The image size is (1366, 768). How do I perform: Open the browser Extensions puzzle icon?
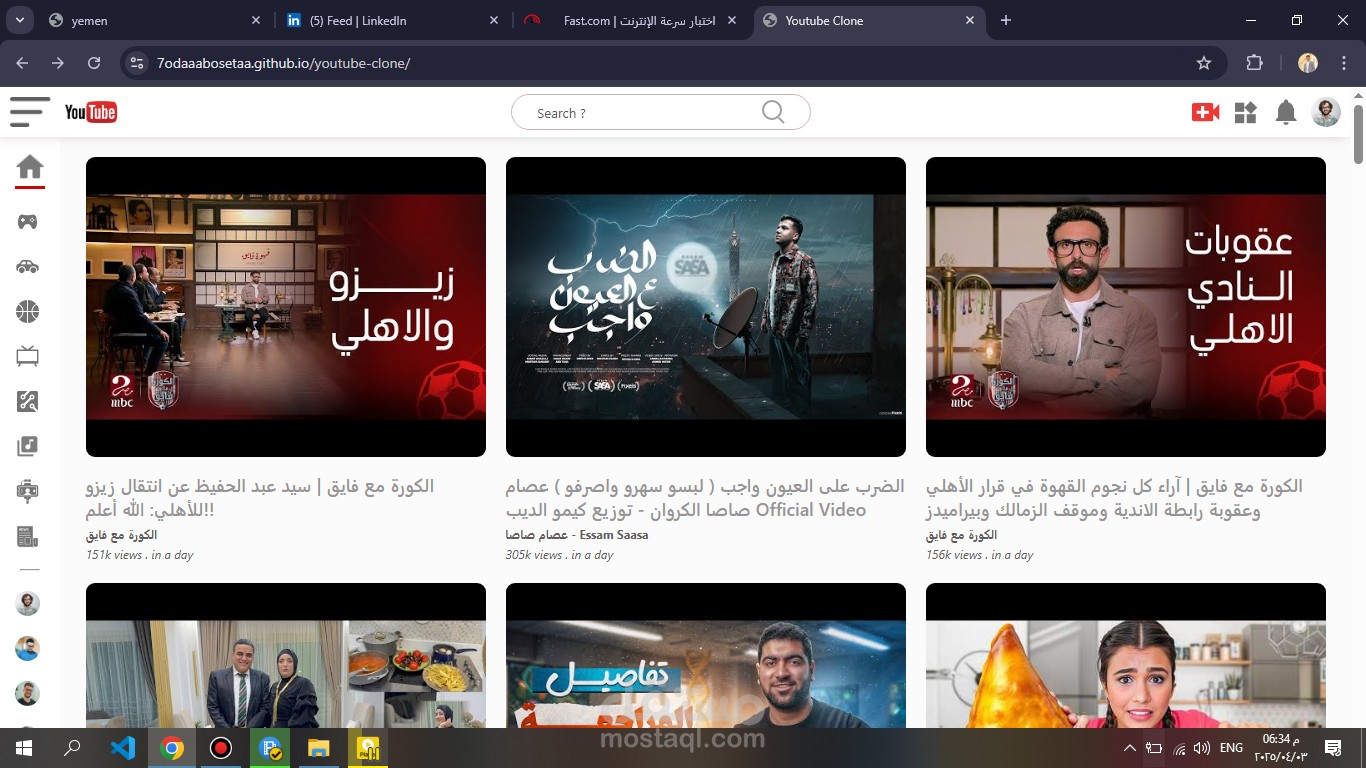pyautogui.click(x=1254, y=63)
